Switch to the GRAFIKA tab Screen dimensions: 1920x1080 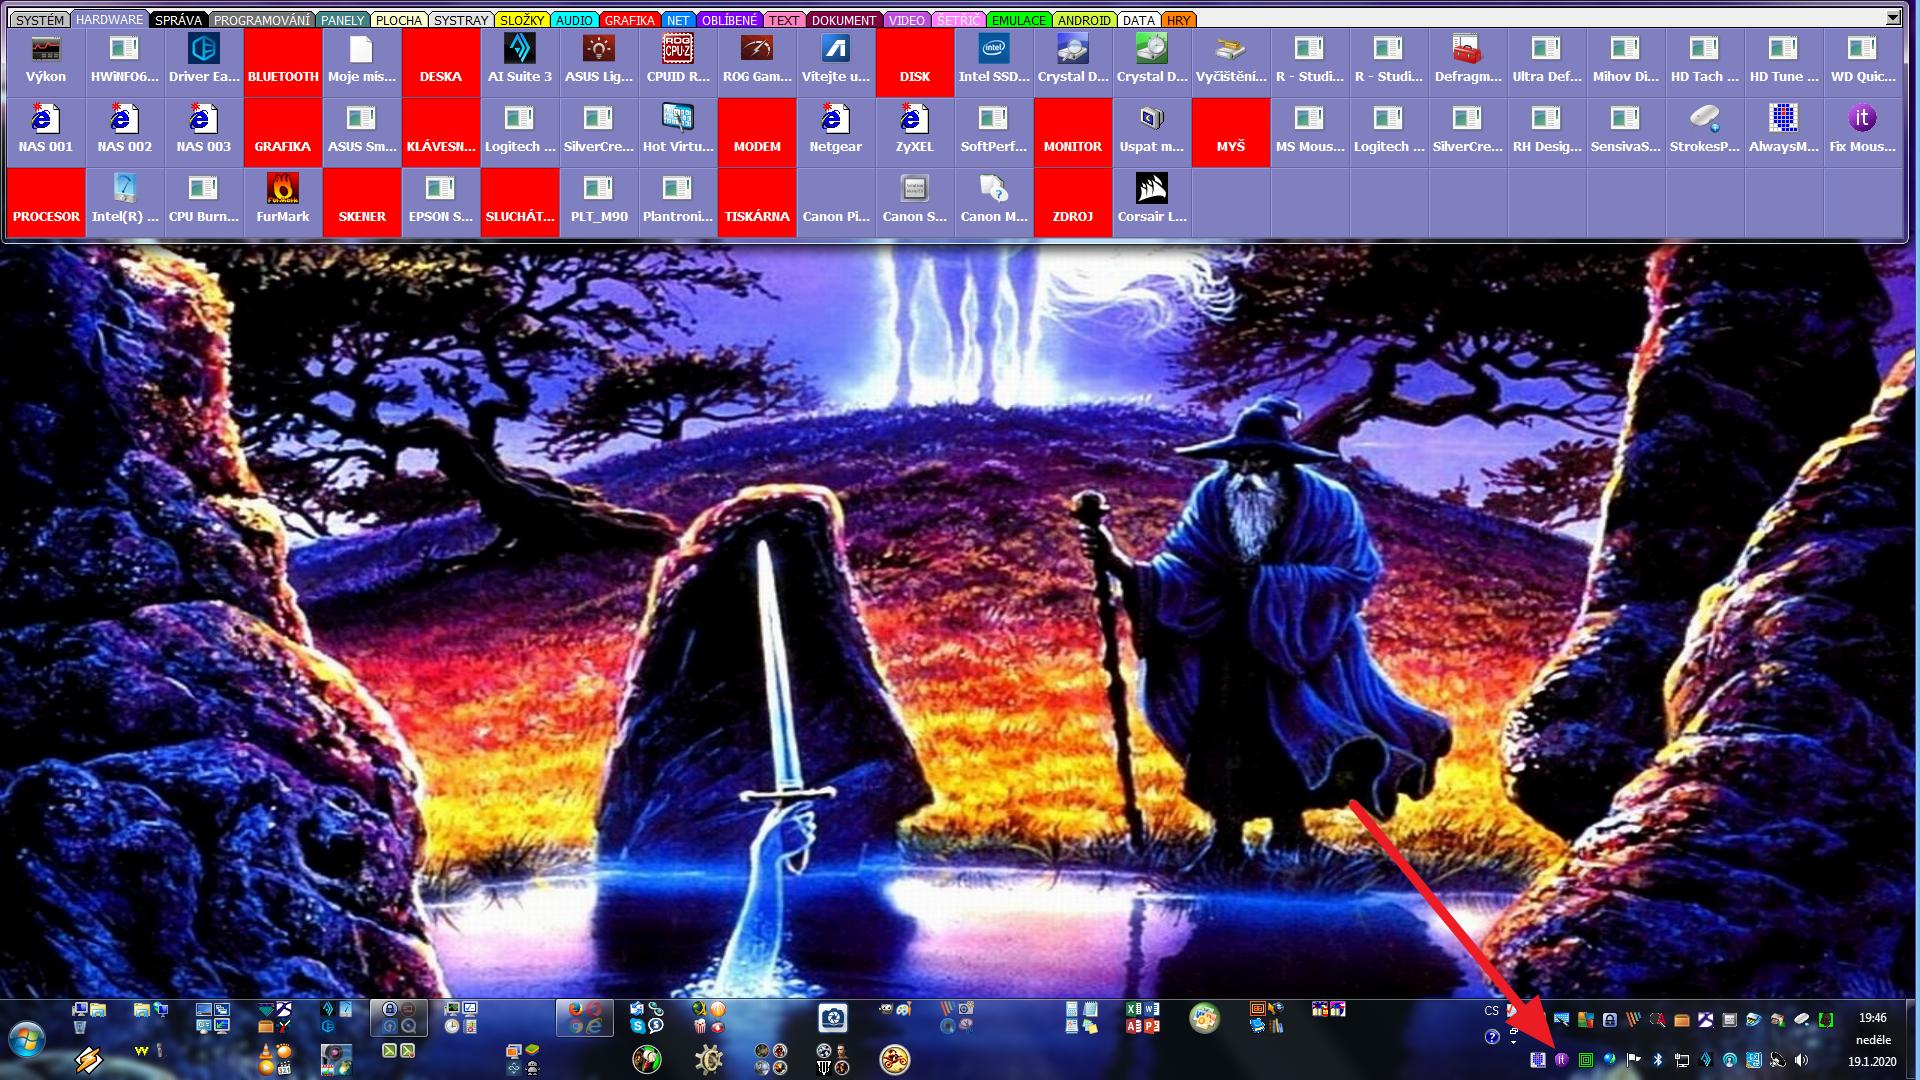(629, 20)
